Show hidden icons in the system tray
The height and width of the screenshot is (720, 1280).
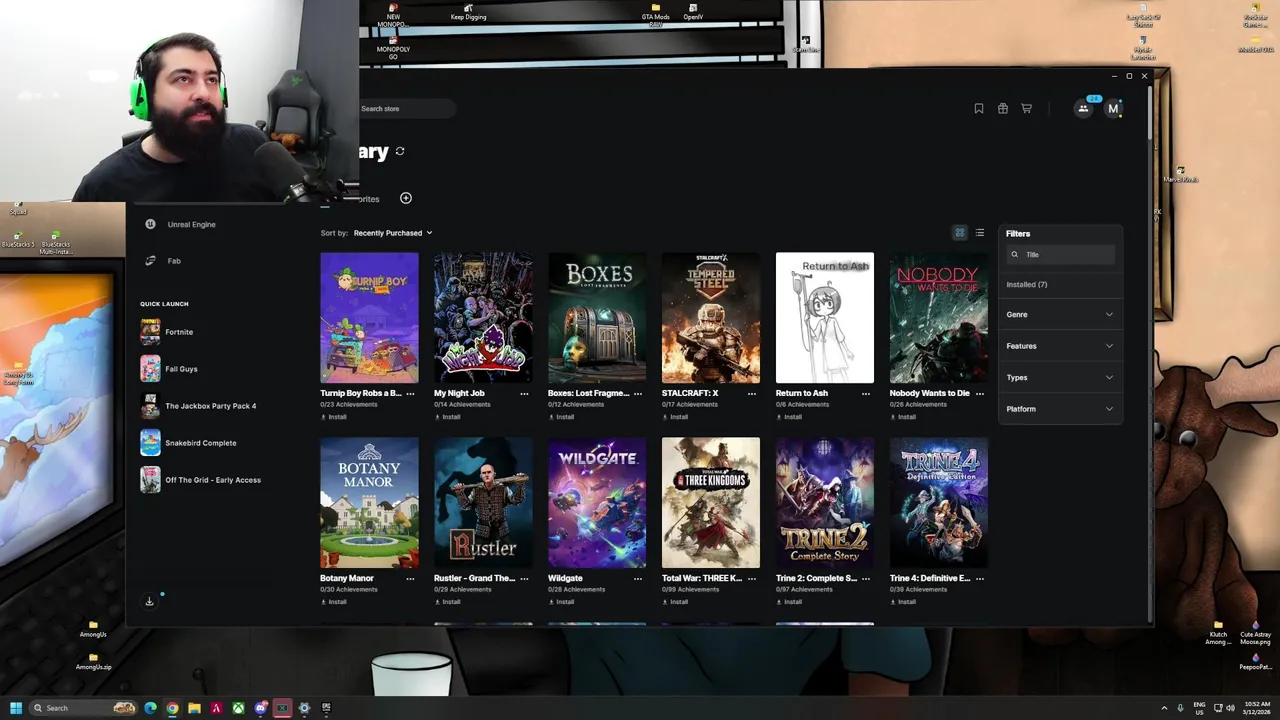(x=1164, y=708)
